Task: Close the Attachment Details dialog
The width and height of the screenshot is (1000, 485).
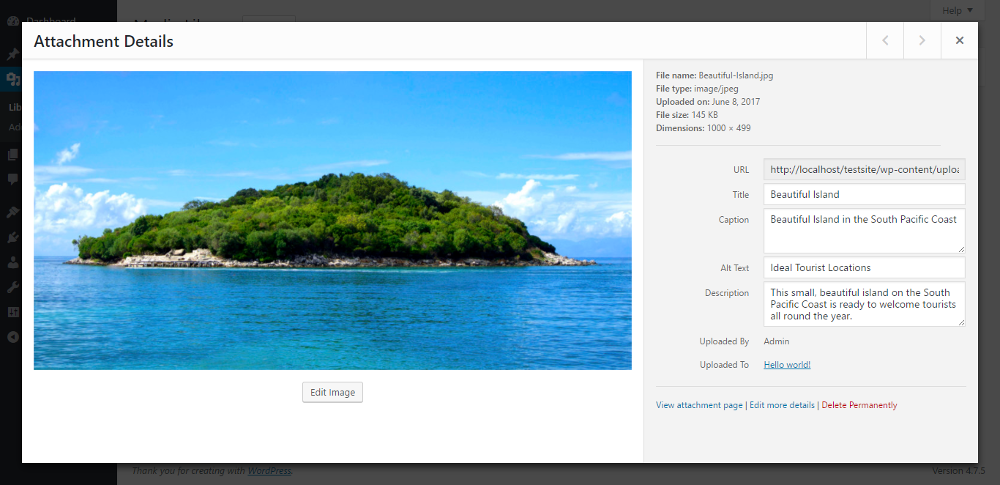Action: click(959, 40)
